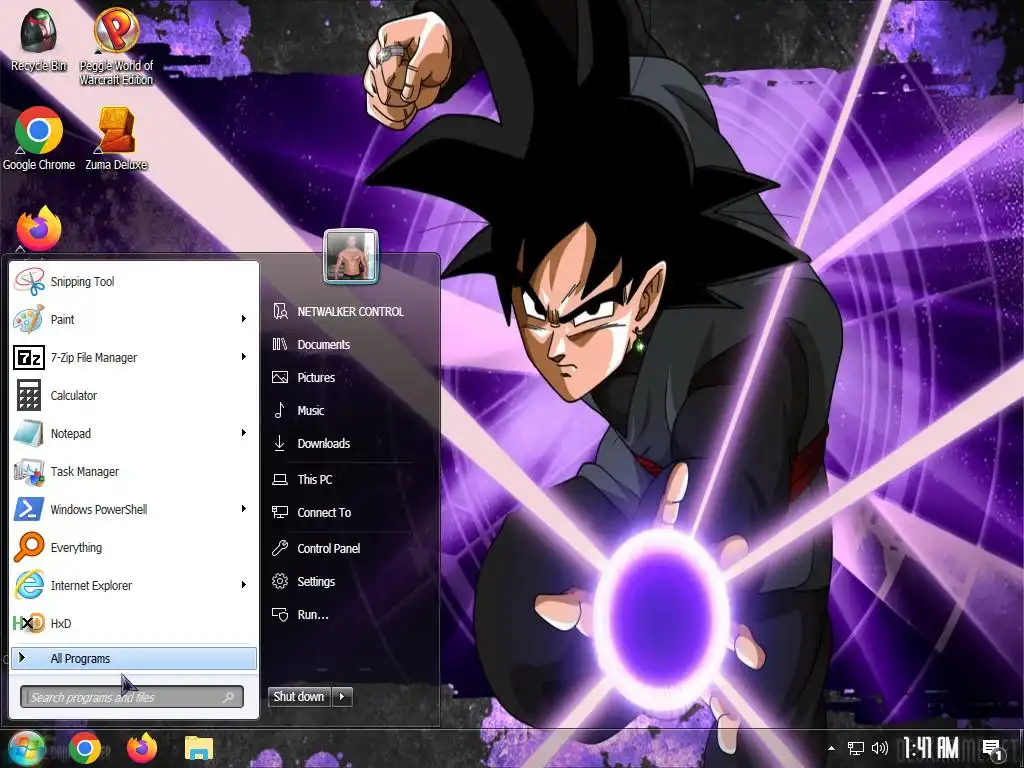Expand the Windows PowerShell submenu arrow
The width and height of the screenshot is (1024, 768).
tap(244, 509)
